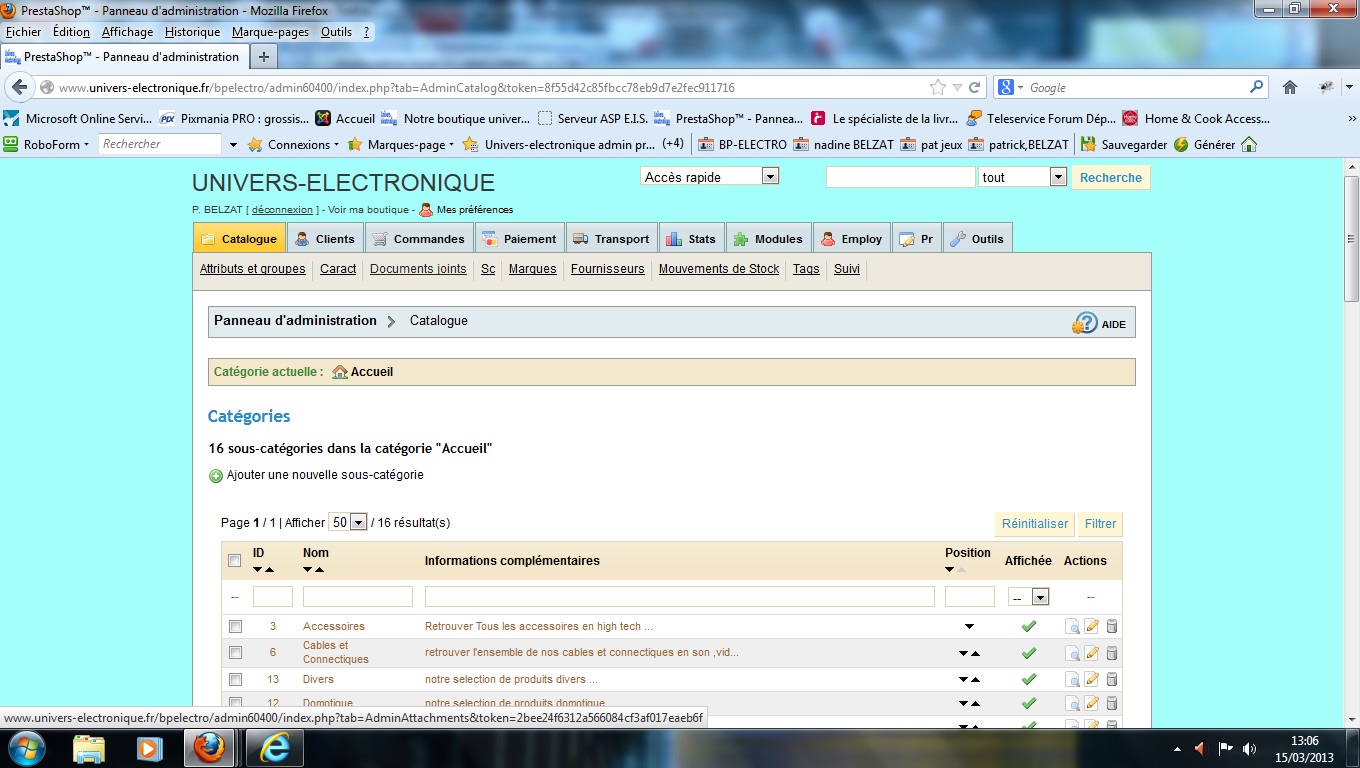Tick the select-all checkbox in table header
The height and width of the screenshot is (768, 1360).
coord(235,561)
